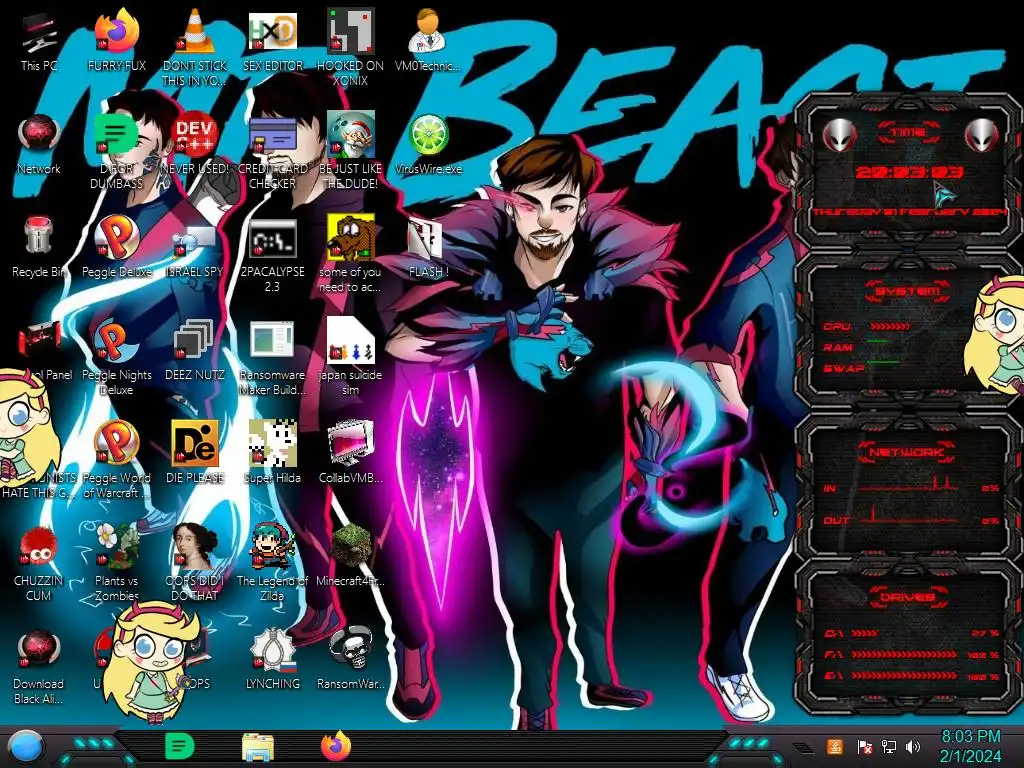Open the Minecraft4Fr... grass block icon
Viewport: 1024px width, 768px height.
pos(350,555)
